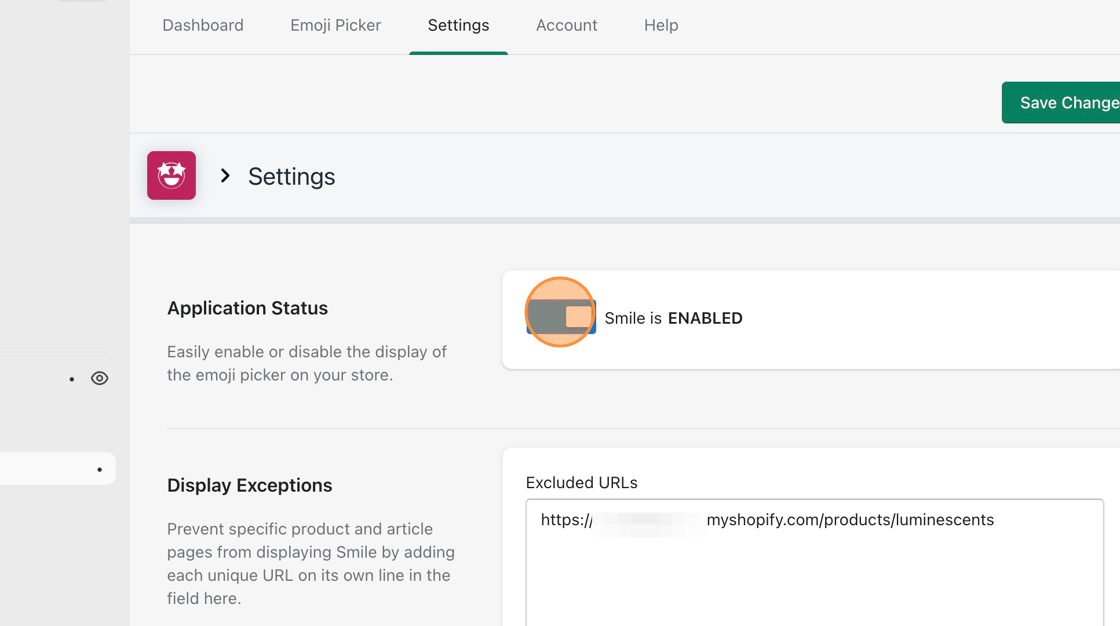Click the Excluded URLs field label
The image size is (1120, 626).
coord(581,483)
